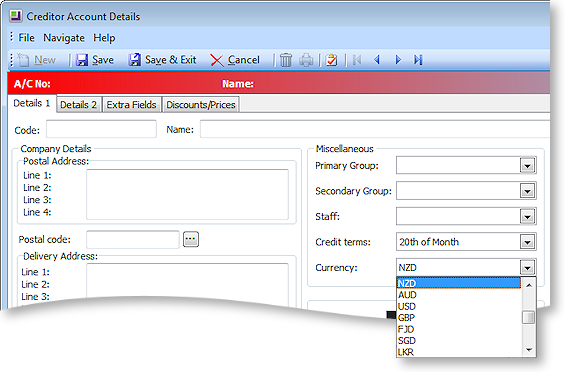The height and width of the screenshot is (372, 565).
Task: Open the Secondary Group dropdown
Action: [528, 191]
